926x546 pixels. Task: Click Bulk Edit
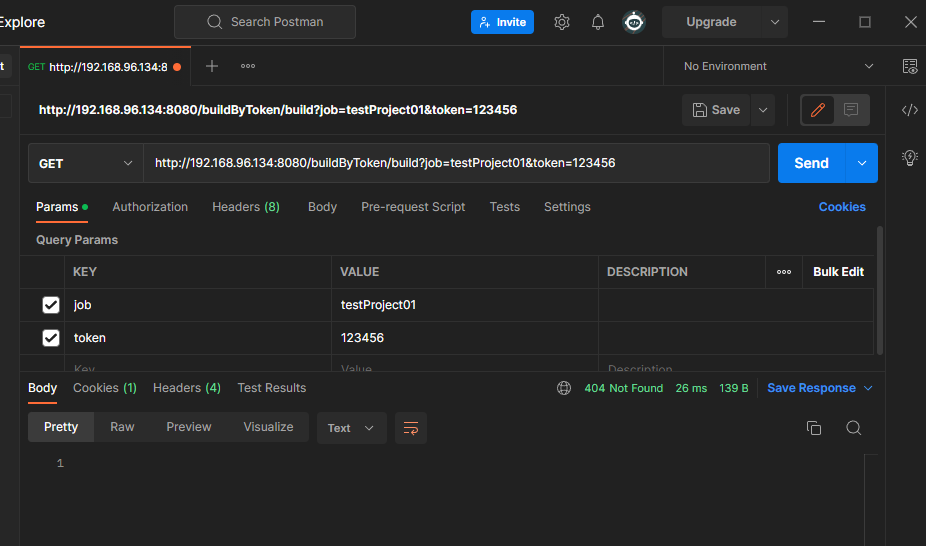(x=838, y=272)
